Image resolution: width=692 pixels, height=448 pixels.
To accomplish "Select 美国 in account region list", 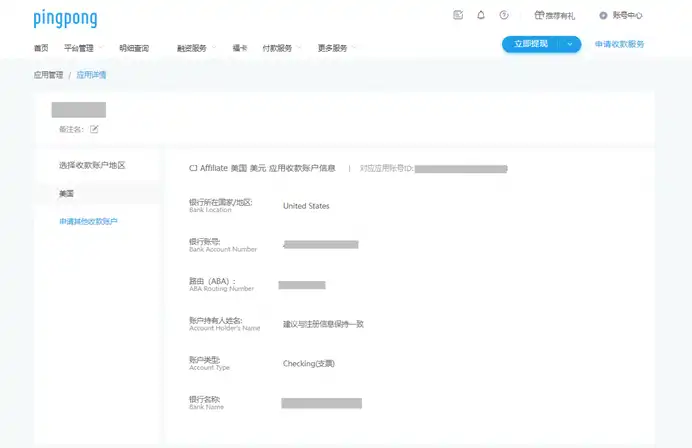I will click(98, 194).
